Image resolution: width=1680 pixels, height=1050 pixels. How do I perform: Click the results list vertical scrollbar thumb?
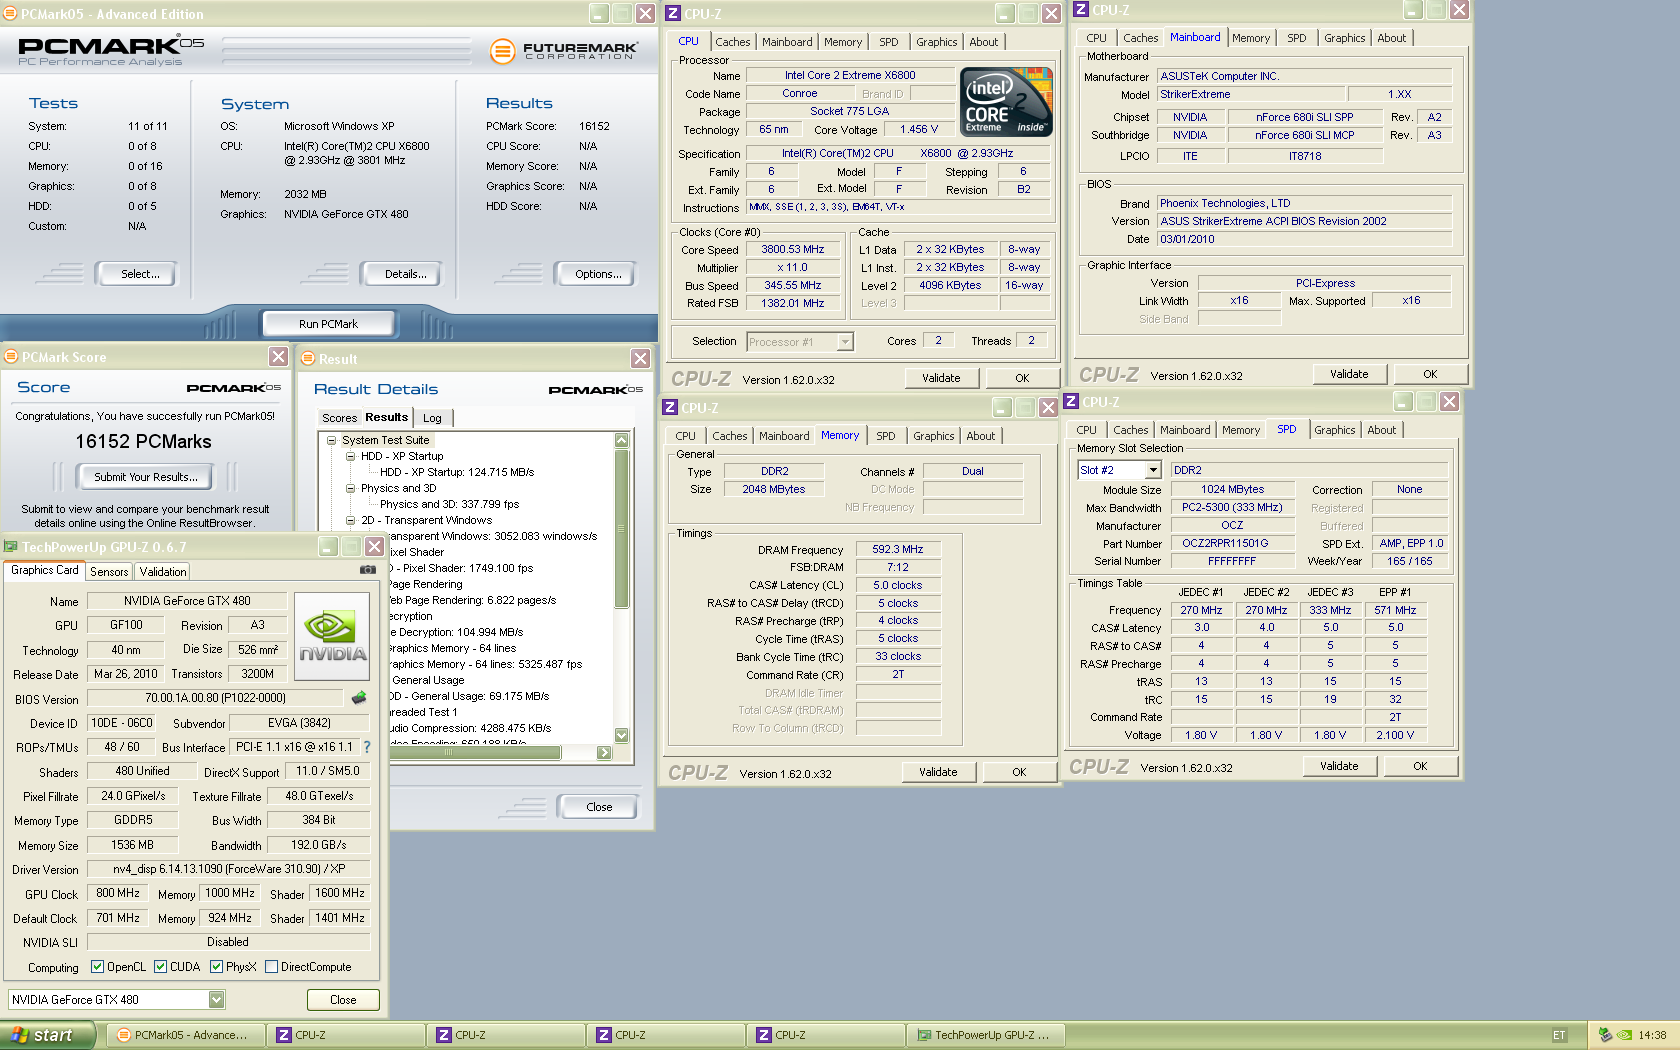tap(621, 528)
